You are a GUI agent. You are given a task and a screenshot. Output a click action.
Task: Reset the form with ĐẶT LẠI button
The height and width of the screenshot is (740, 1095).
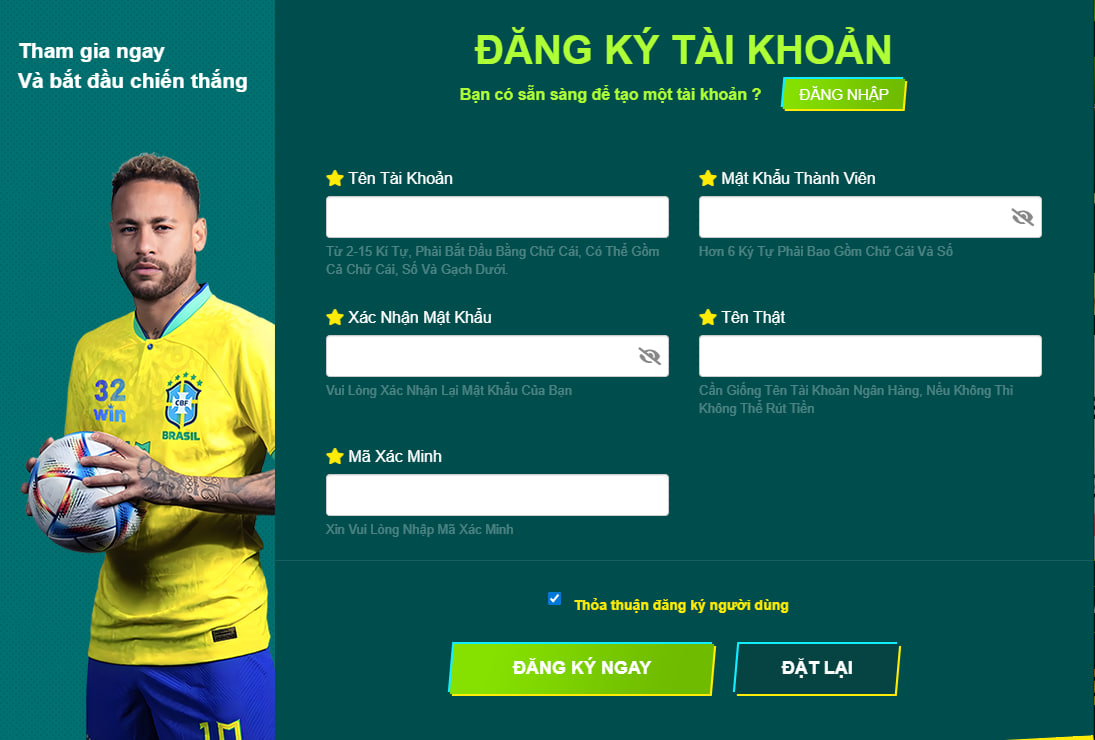pos(816,668)
